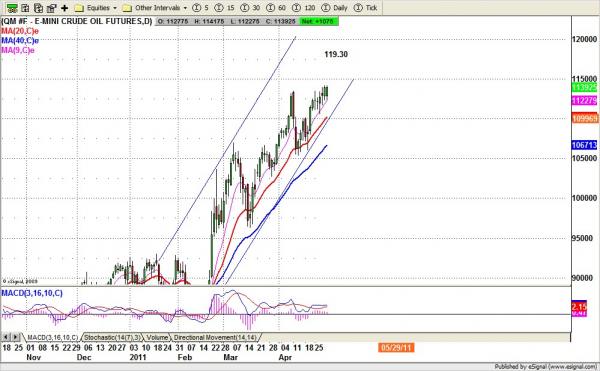Click the 119.30 price annotation
The image size is (600, 371).
point(336,54)
